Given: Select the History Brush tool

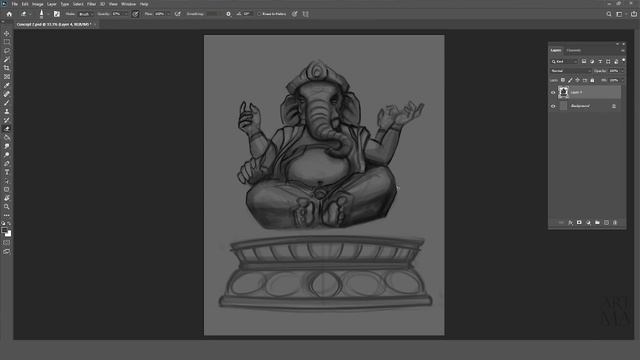Looking at the screenshot, I should (x=7, y=120).
